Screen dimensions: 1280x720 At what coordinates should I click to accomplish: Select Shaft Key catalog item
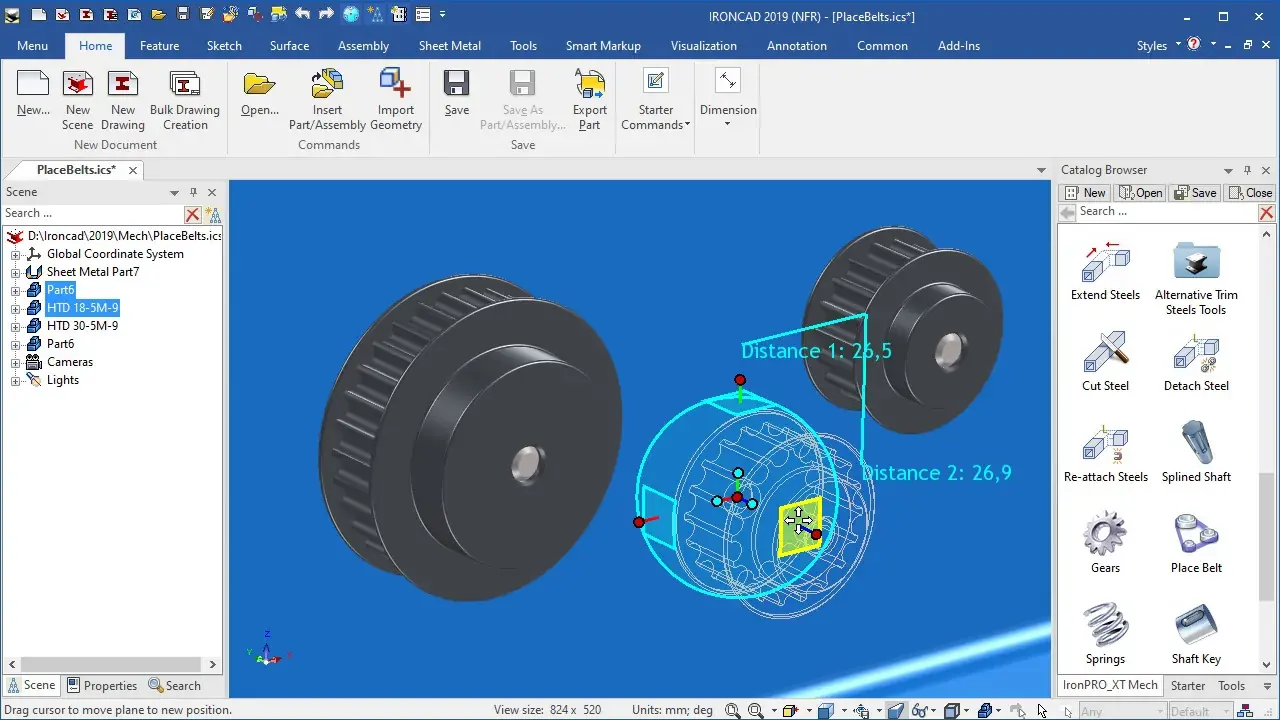[1196, 635]
